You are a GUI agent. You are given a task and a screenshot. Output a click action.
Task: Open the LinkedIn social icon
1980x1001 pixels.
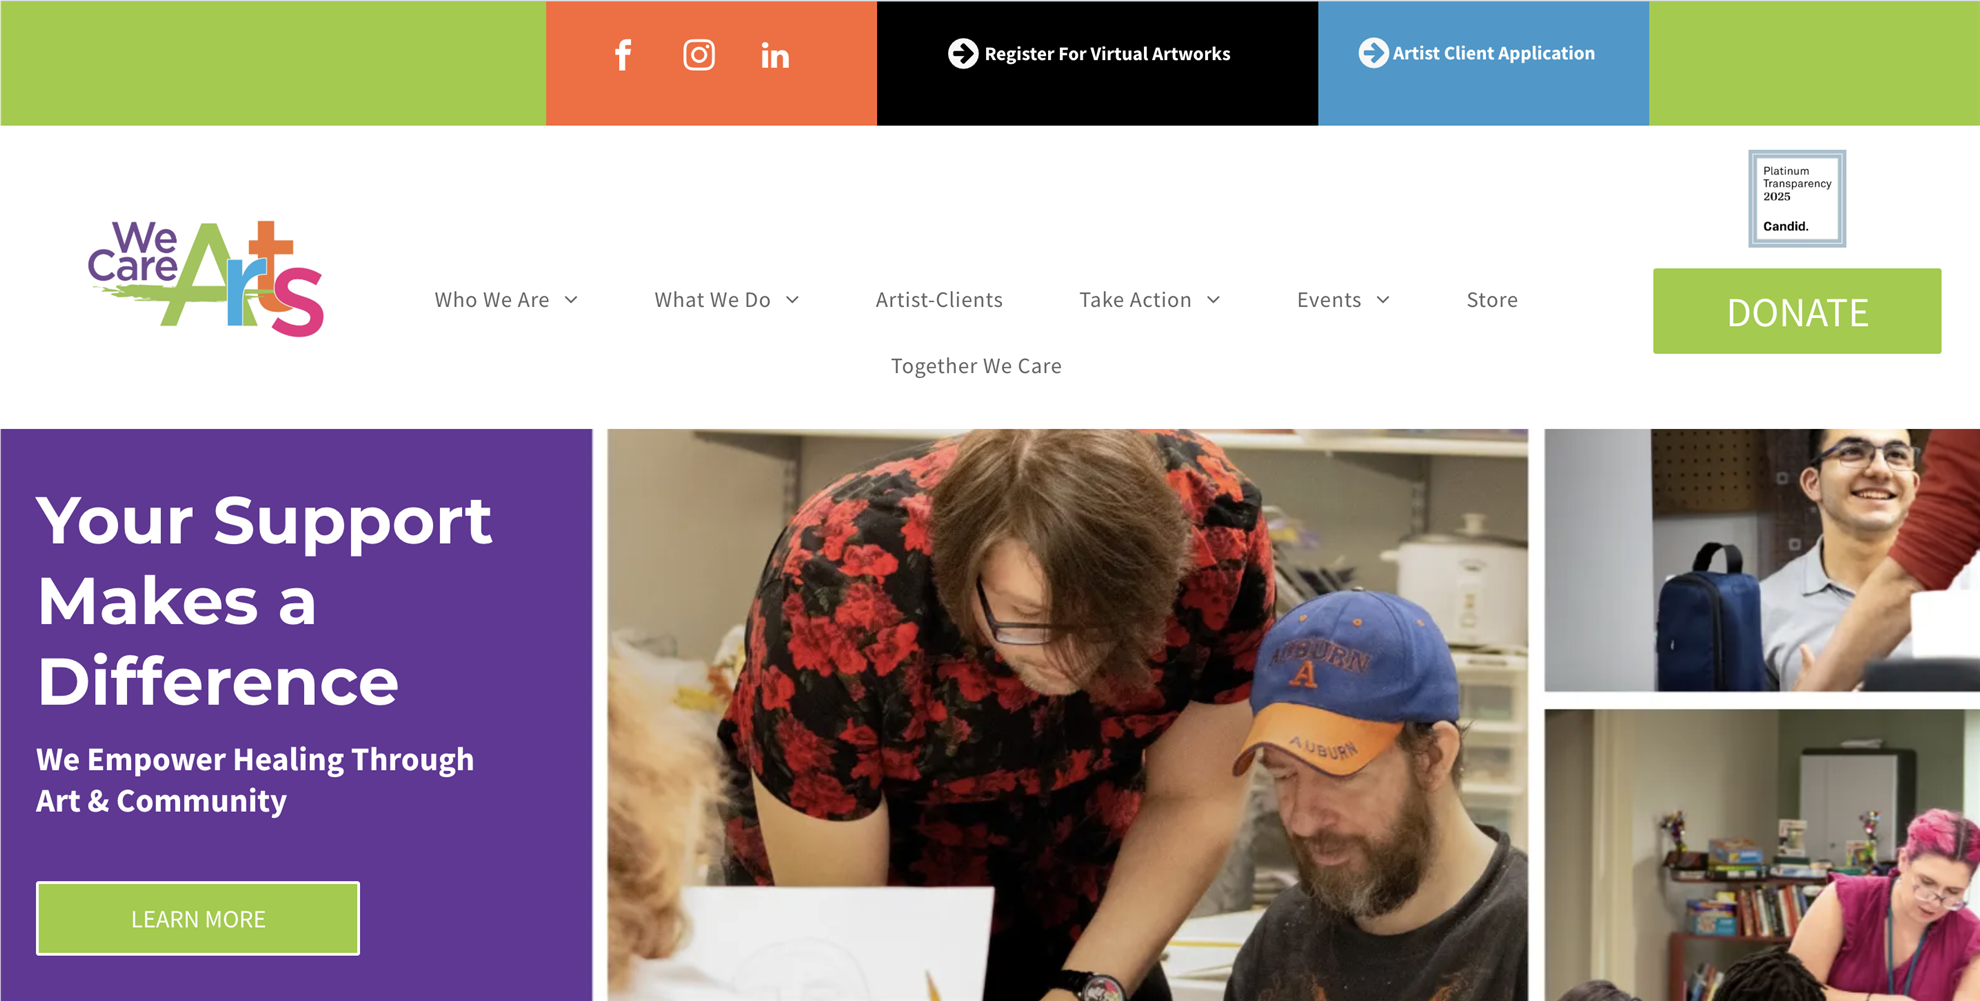(x=775, y=56)
